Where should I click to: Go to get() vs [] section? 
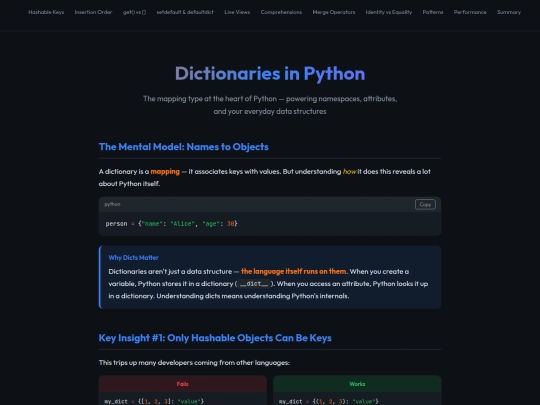pos(134,12)
